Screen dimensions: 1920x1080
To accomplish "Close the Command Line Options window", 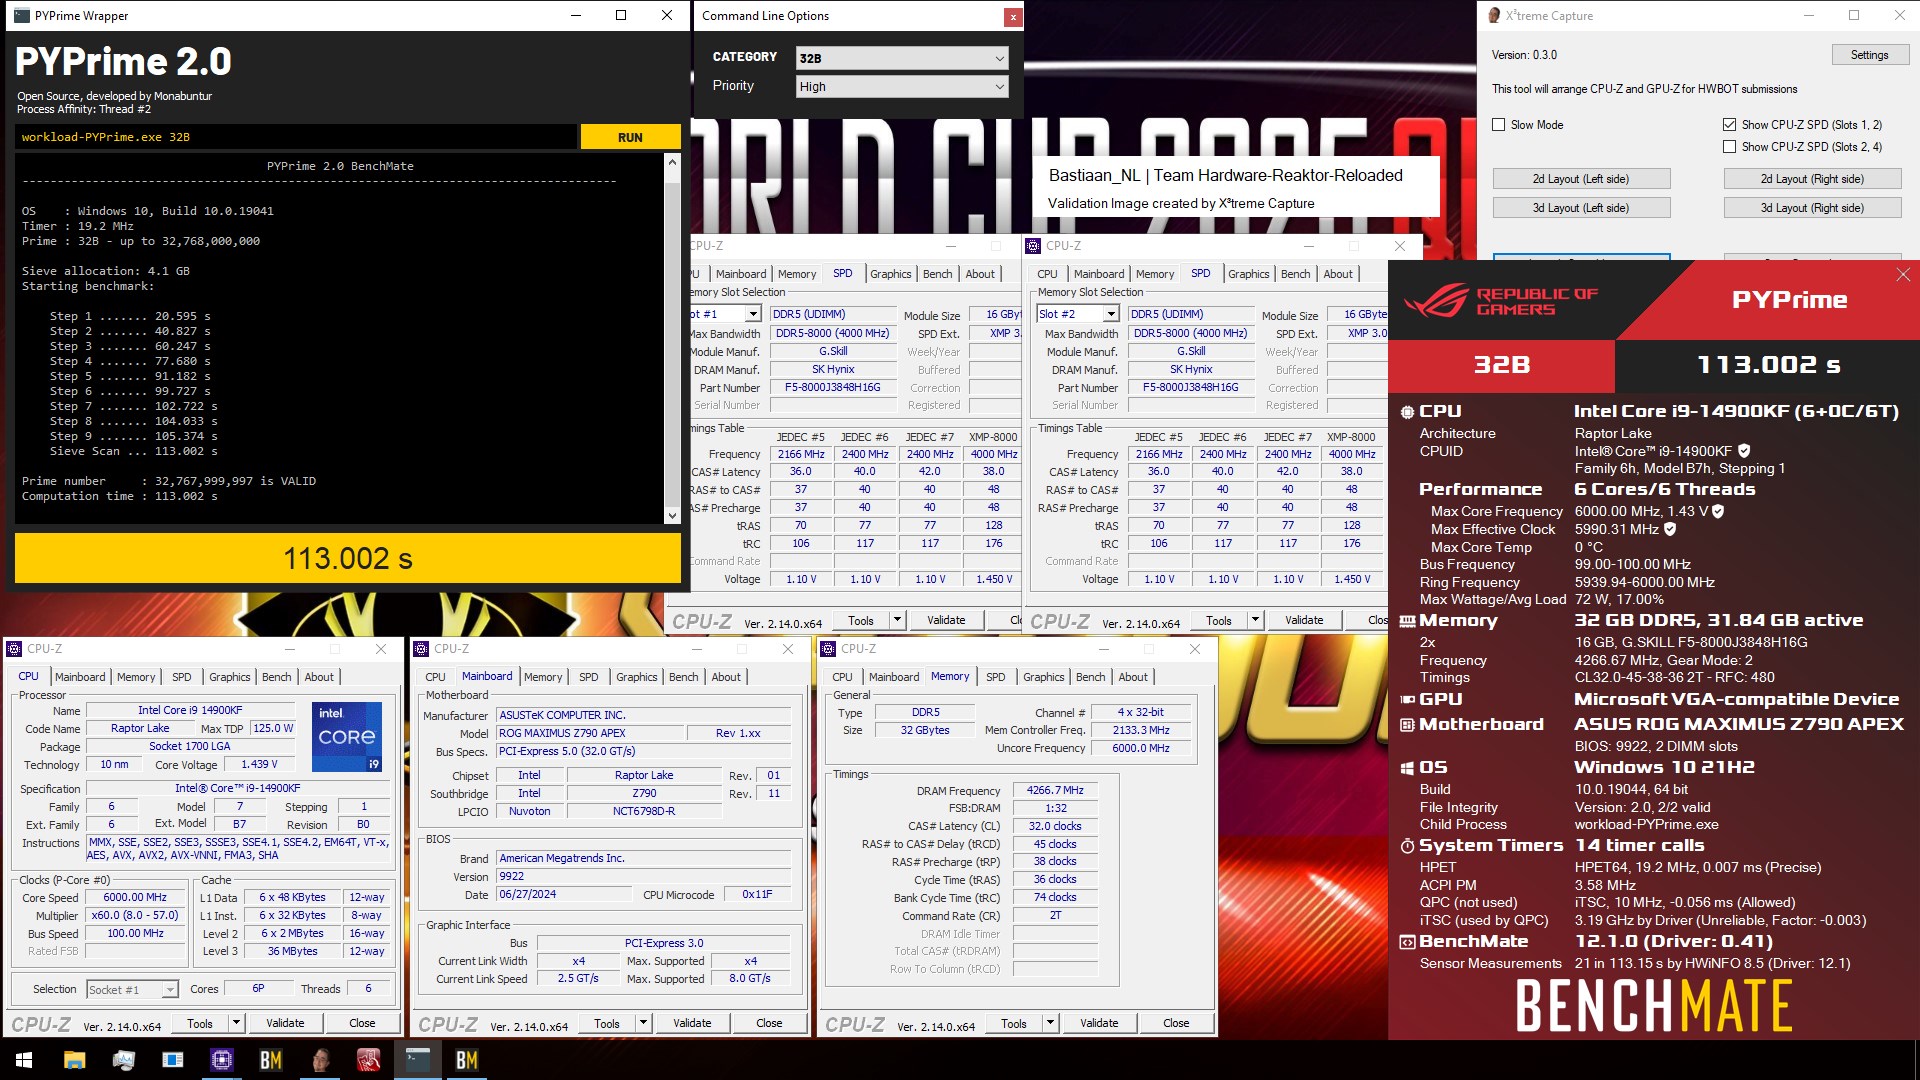I will 1013,16.
